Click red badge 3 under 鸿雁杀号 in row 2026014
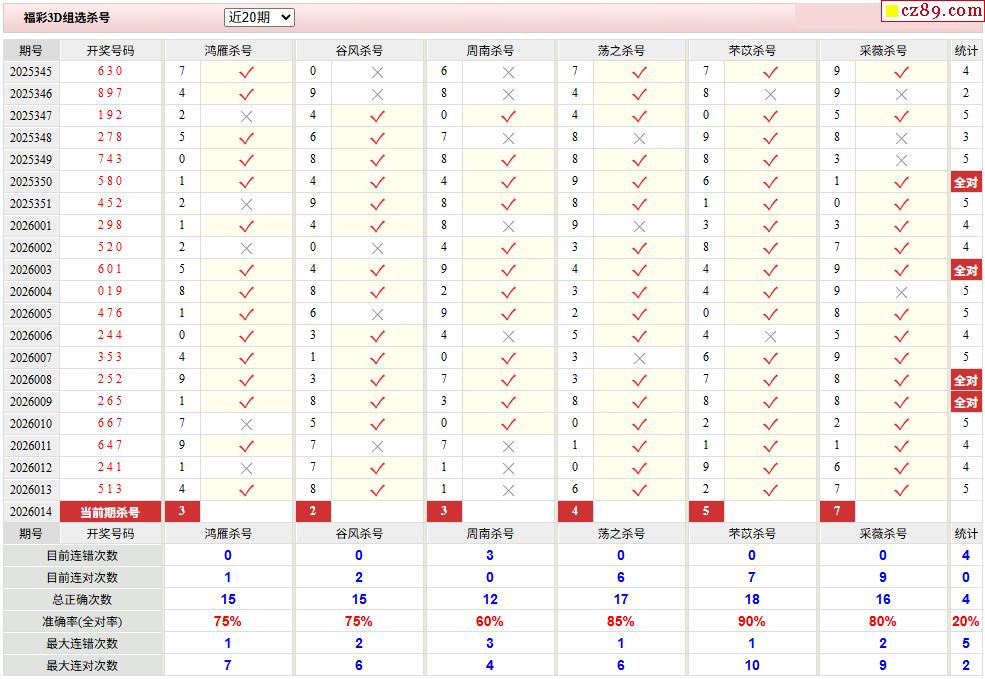Screen dimensions: 985x679 point(182,511)
